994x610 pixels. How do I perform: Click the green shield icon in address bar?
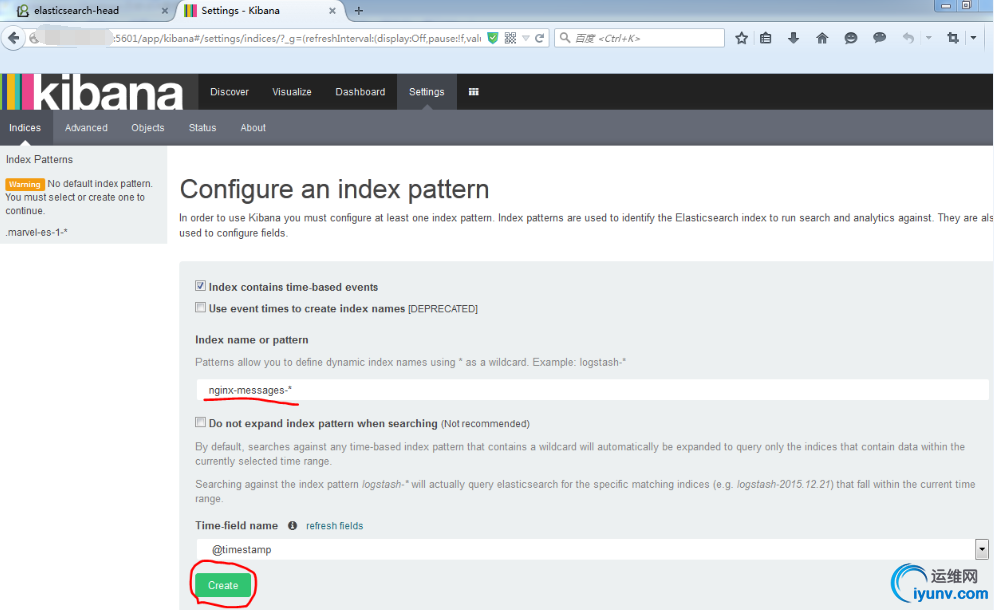pos(493,38)
